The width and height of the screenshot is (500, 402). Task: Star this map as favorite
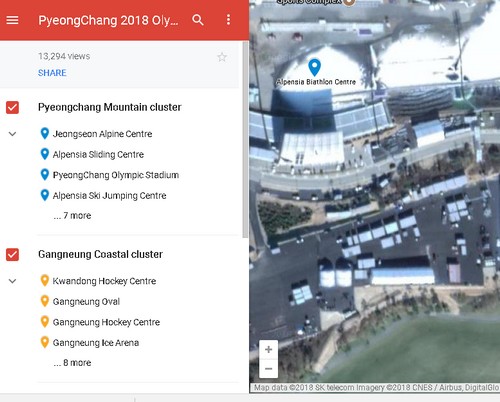(x=222, y=57)
